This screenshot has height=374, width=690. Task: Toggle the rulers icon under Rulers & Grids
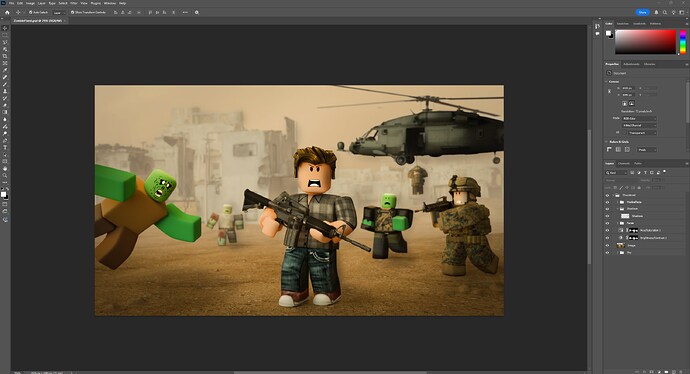pos(609,149)
